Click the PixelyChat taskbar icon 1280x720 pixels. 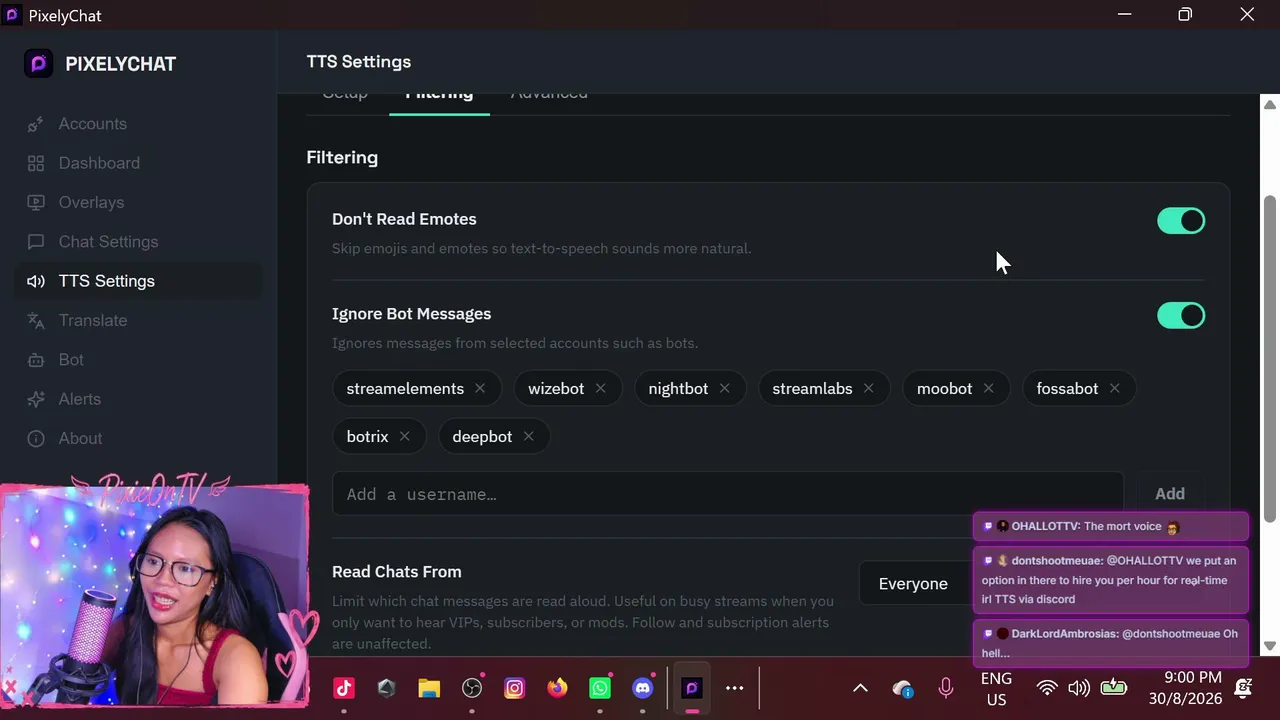click(x=691, y=688)
